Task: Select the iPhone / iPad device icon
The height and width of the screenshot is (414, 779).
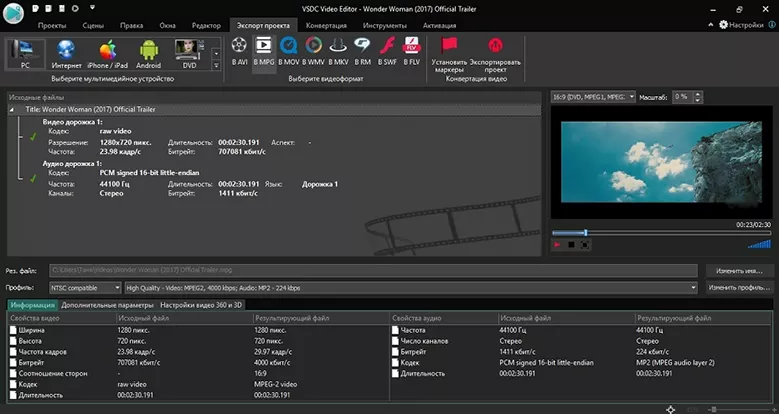Action: coord(107,54)
